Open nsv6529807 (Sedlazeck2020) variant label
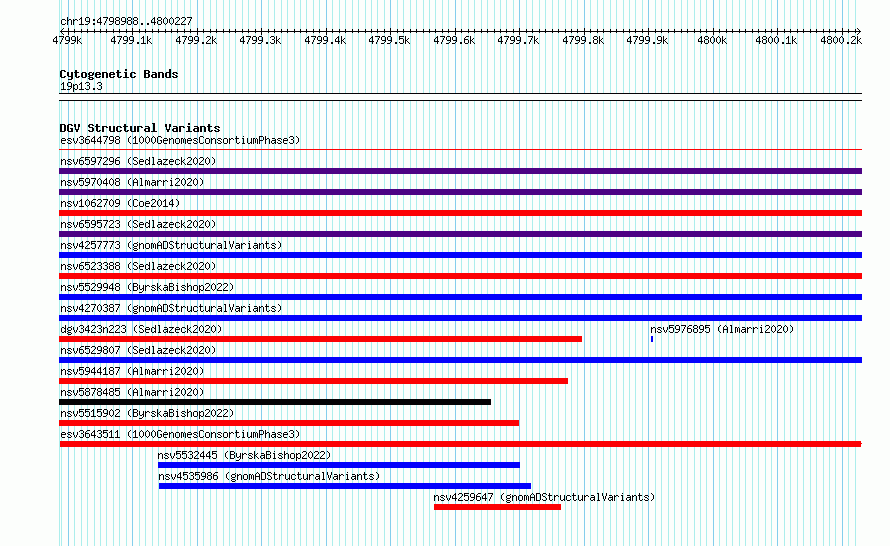The height and width of the screenshot is (546, 890). [x=138, y=350]
